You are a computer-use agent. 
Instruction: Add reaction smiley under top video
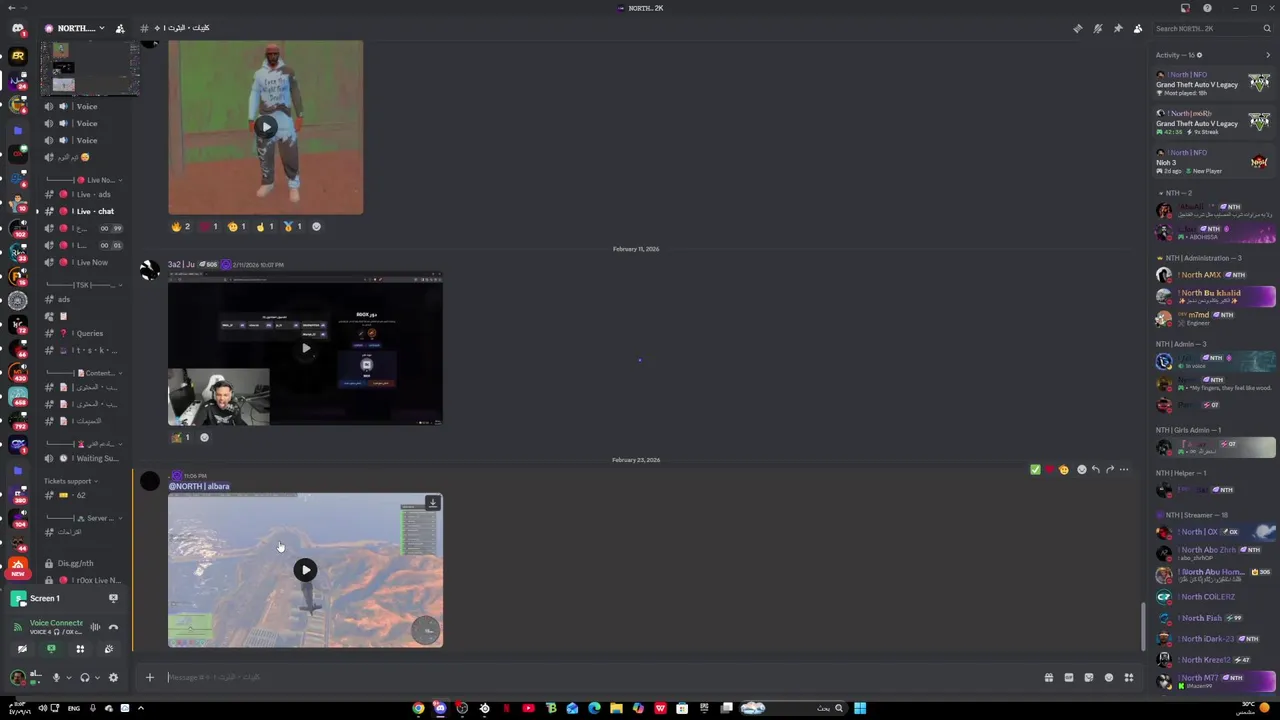(316, 226)
